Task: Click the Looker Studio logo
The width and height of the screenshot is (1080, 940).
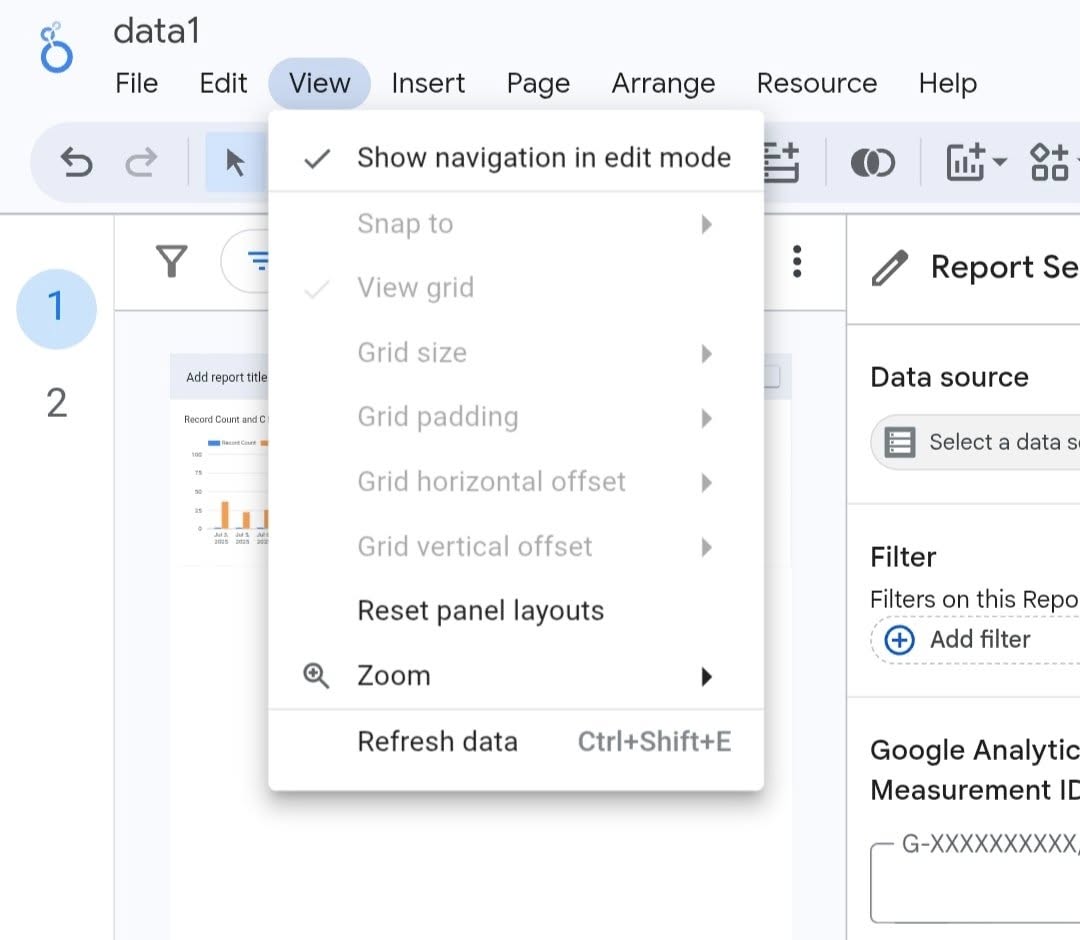Action: (x=56, y=47)
